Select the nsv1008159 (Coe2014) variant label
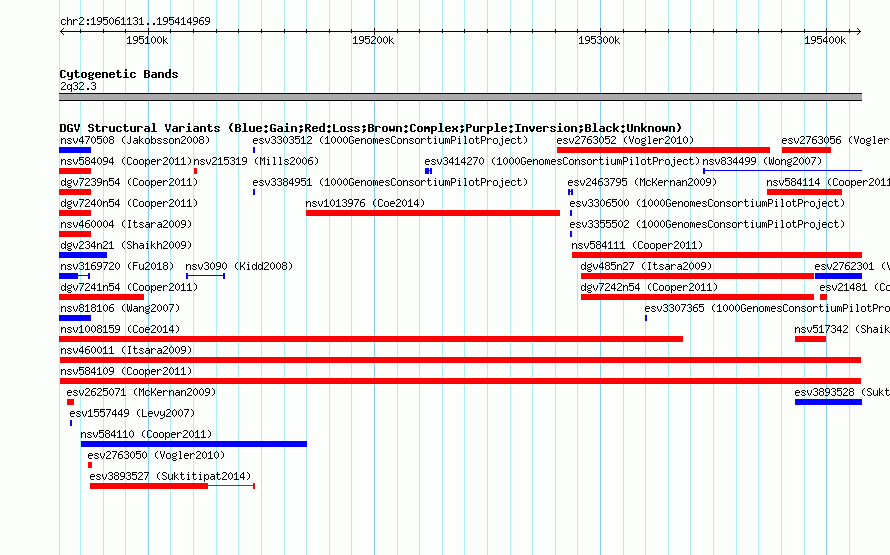890x555 pixels. click(x=120, y=329)
